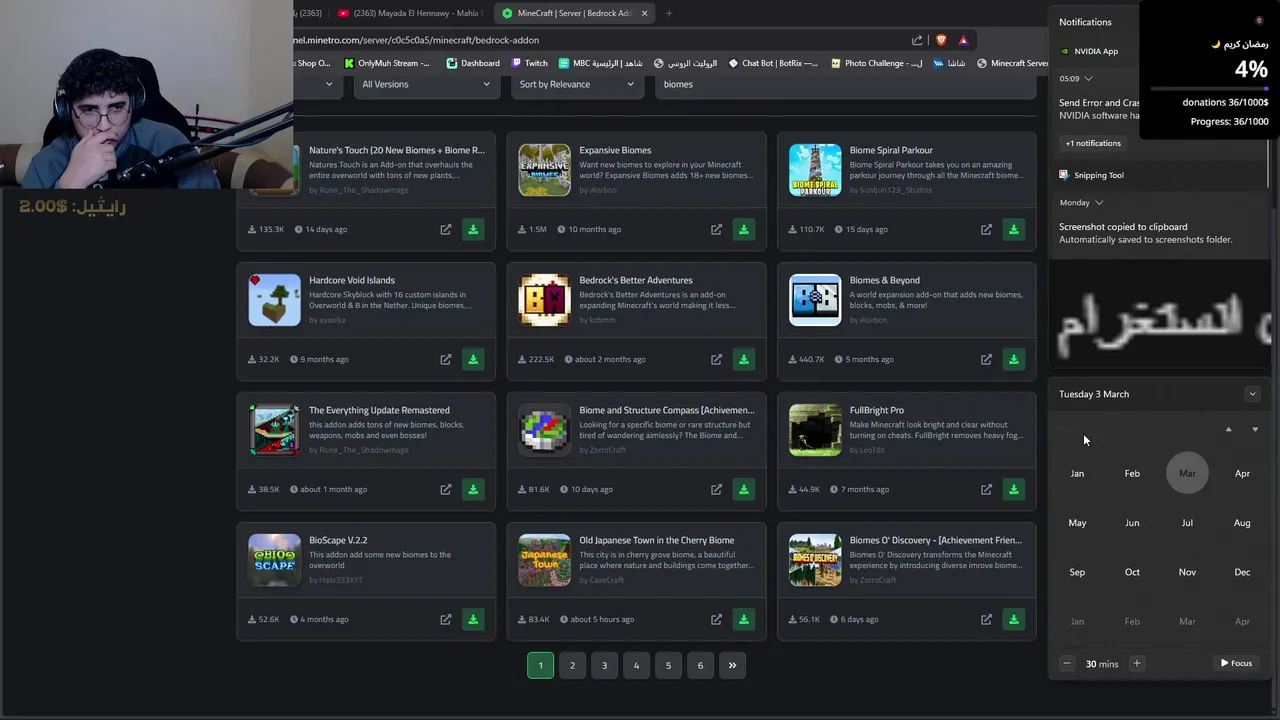Close the MineCraft Server browser tab
The width and height of the screenshot is (1280, 720).
(x=644, y=13)
